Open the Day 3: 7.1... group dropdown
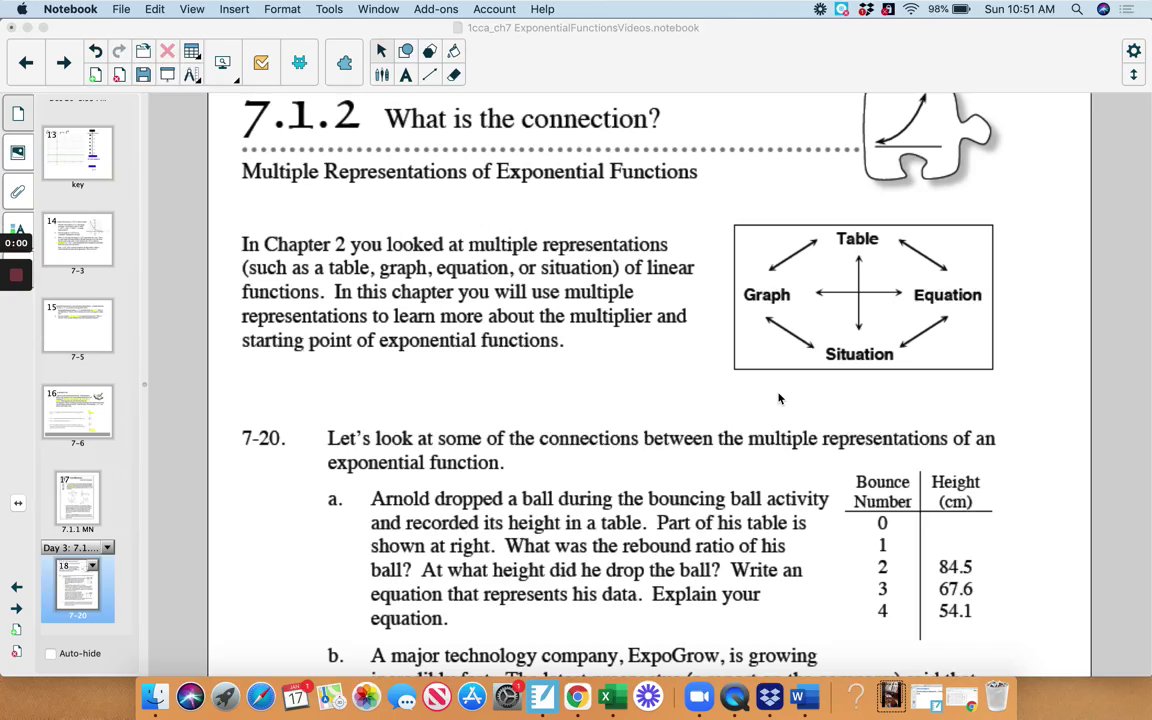This screenshot has height=720, width=1152. (108, 547)
